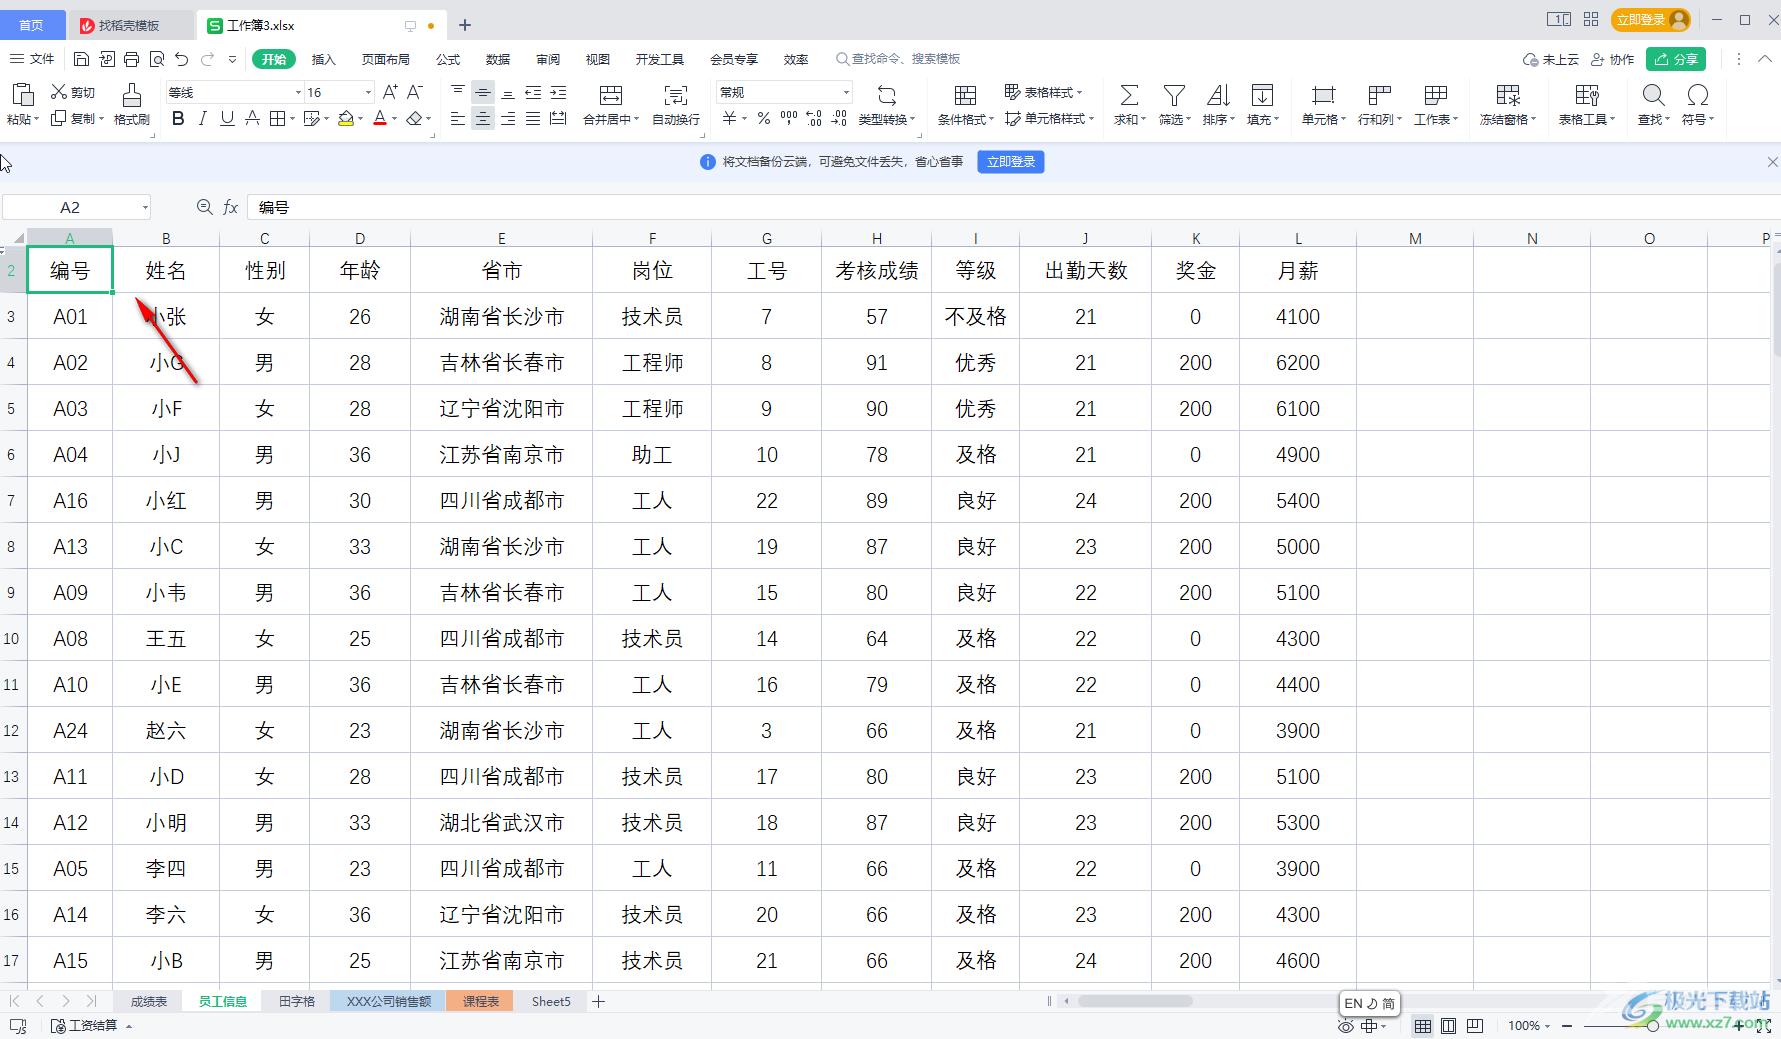Expand the Name Box dropdown arrow

[145, 207]
